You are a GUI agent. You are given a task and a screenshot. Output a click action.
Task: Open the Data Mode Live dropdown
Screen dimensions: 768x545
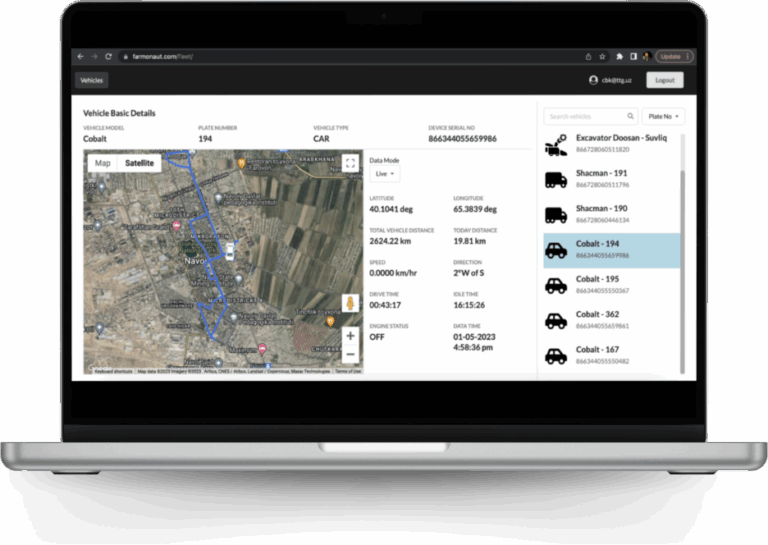[384, 174]
